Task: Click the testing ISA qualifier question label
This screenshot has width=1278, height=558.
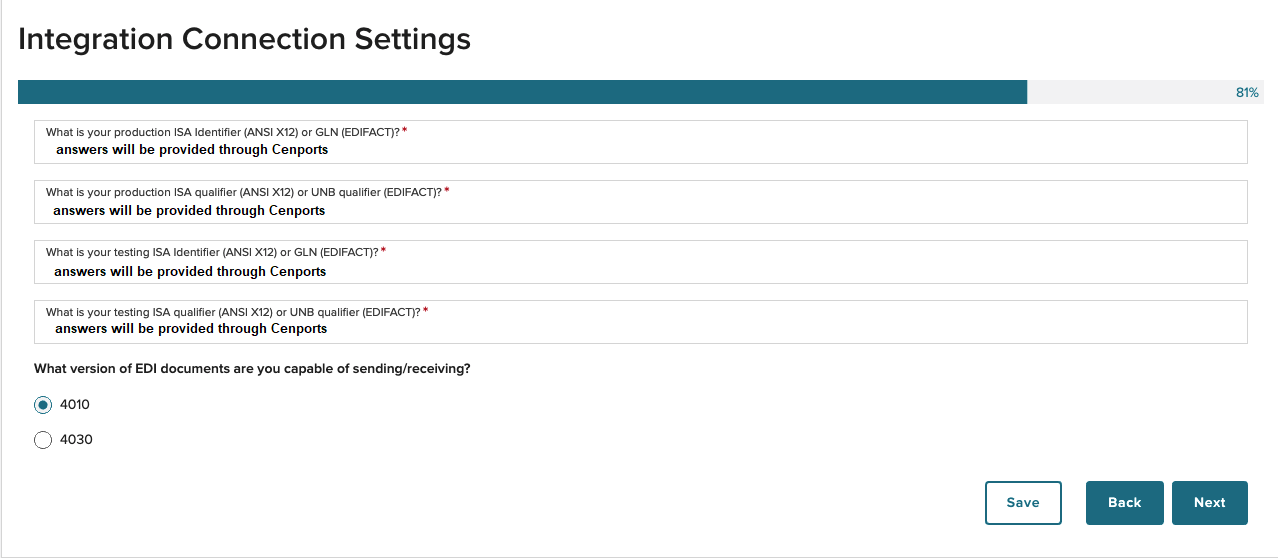Action: pyautogui.click(x=233, y=312)
